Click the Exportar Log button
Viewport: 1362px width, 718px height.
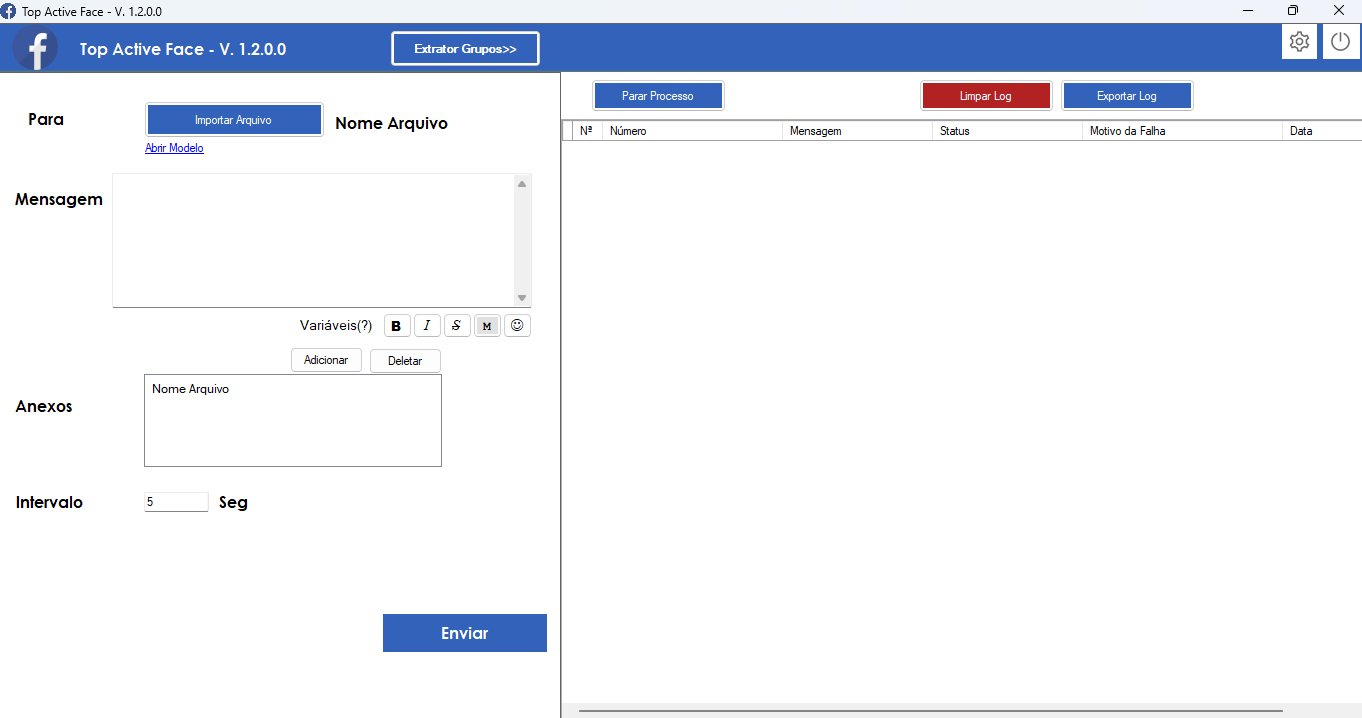coord(1127,96)
